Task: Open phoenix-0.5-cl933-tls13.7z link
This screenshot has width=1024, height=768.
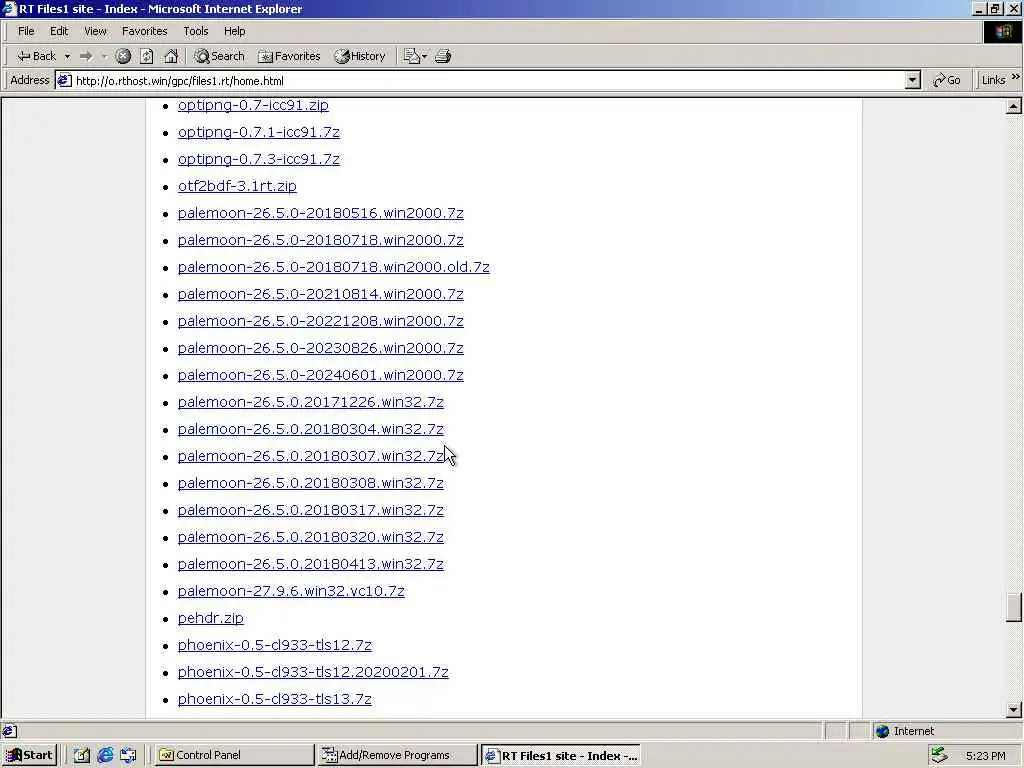Action: (275, 699)
